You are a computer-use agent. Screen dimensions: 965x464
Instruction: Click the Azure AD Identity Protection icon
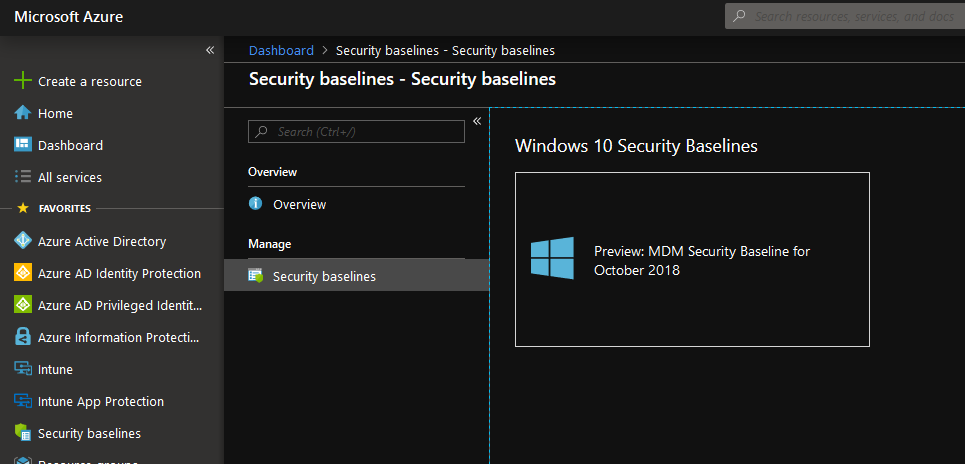tap(23, 273)
